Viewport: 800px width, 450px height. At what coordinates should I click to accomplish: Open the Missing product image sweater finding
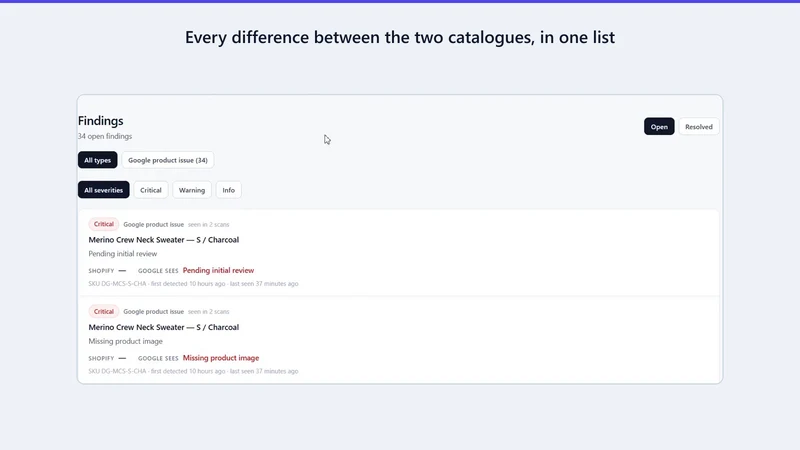[x=398, y=340]
